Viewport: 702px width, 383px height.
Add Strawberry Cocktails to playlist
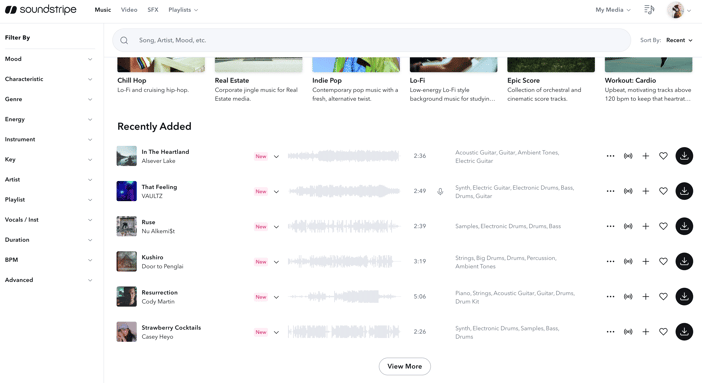(646, 331)
